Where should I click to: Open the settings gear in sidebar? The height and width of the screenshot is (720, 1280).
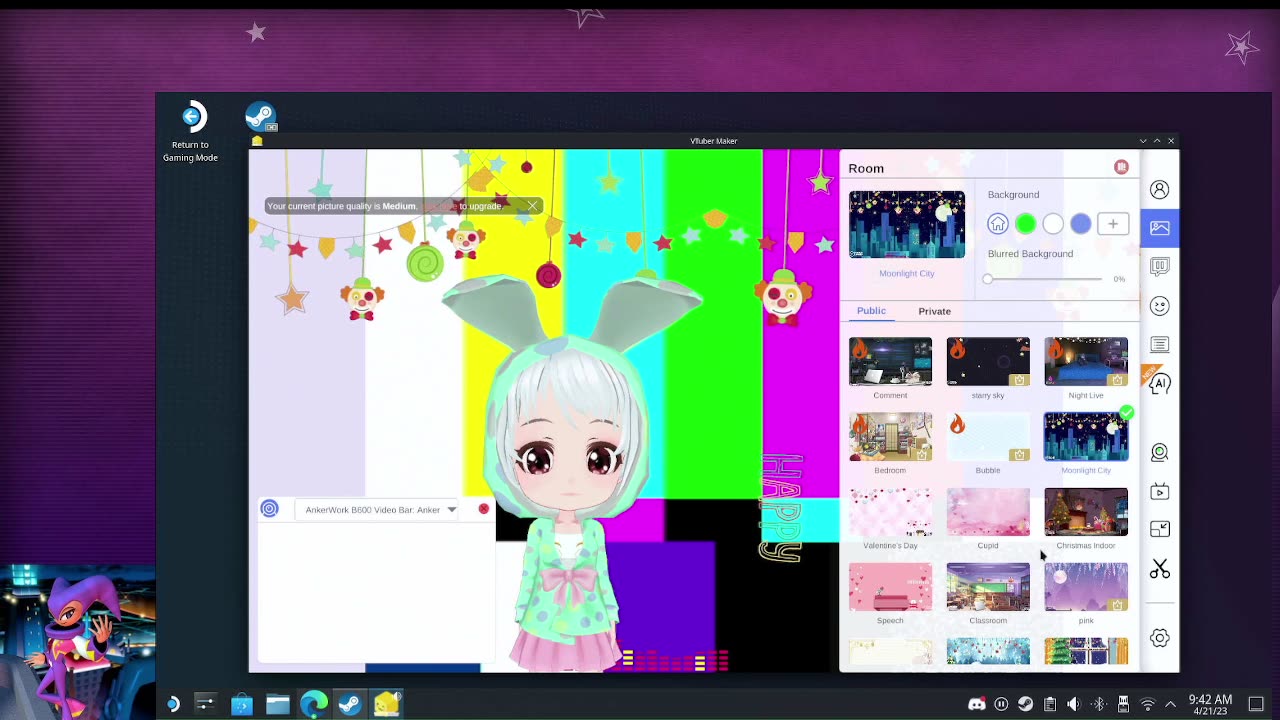1159,638
